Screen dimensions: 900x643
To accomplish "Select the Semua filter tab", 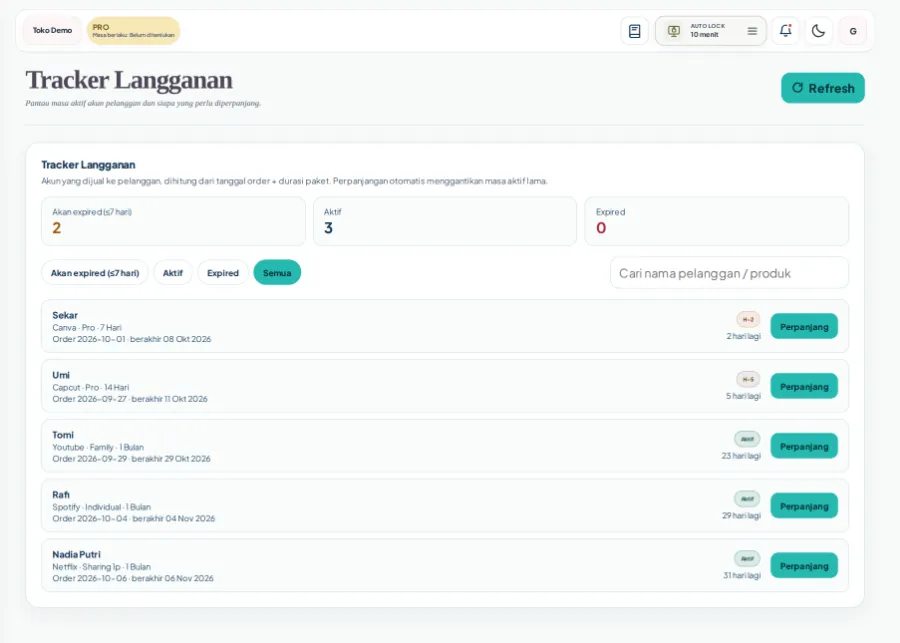I will point(277,273).
